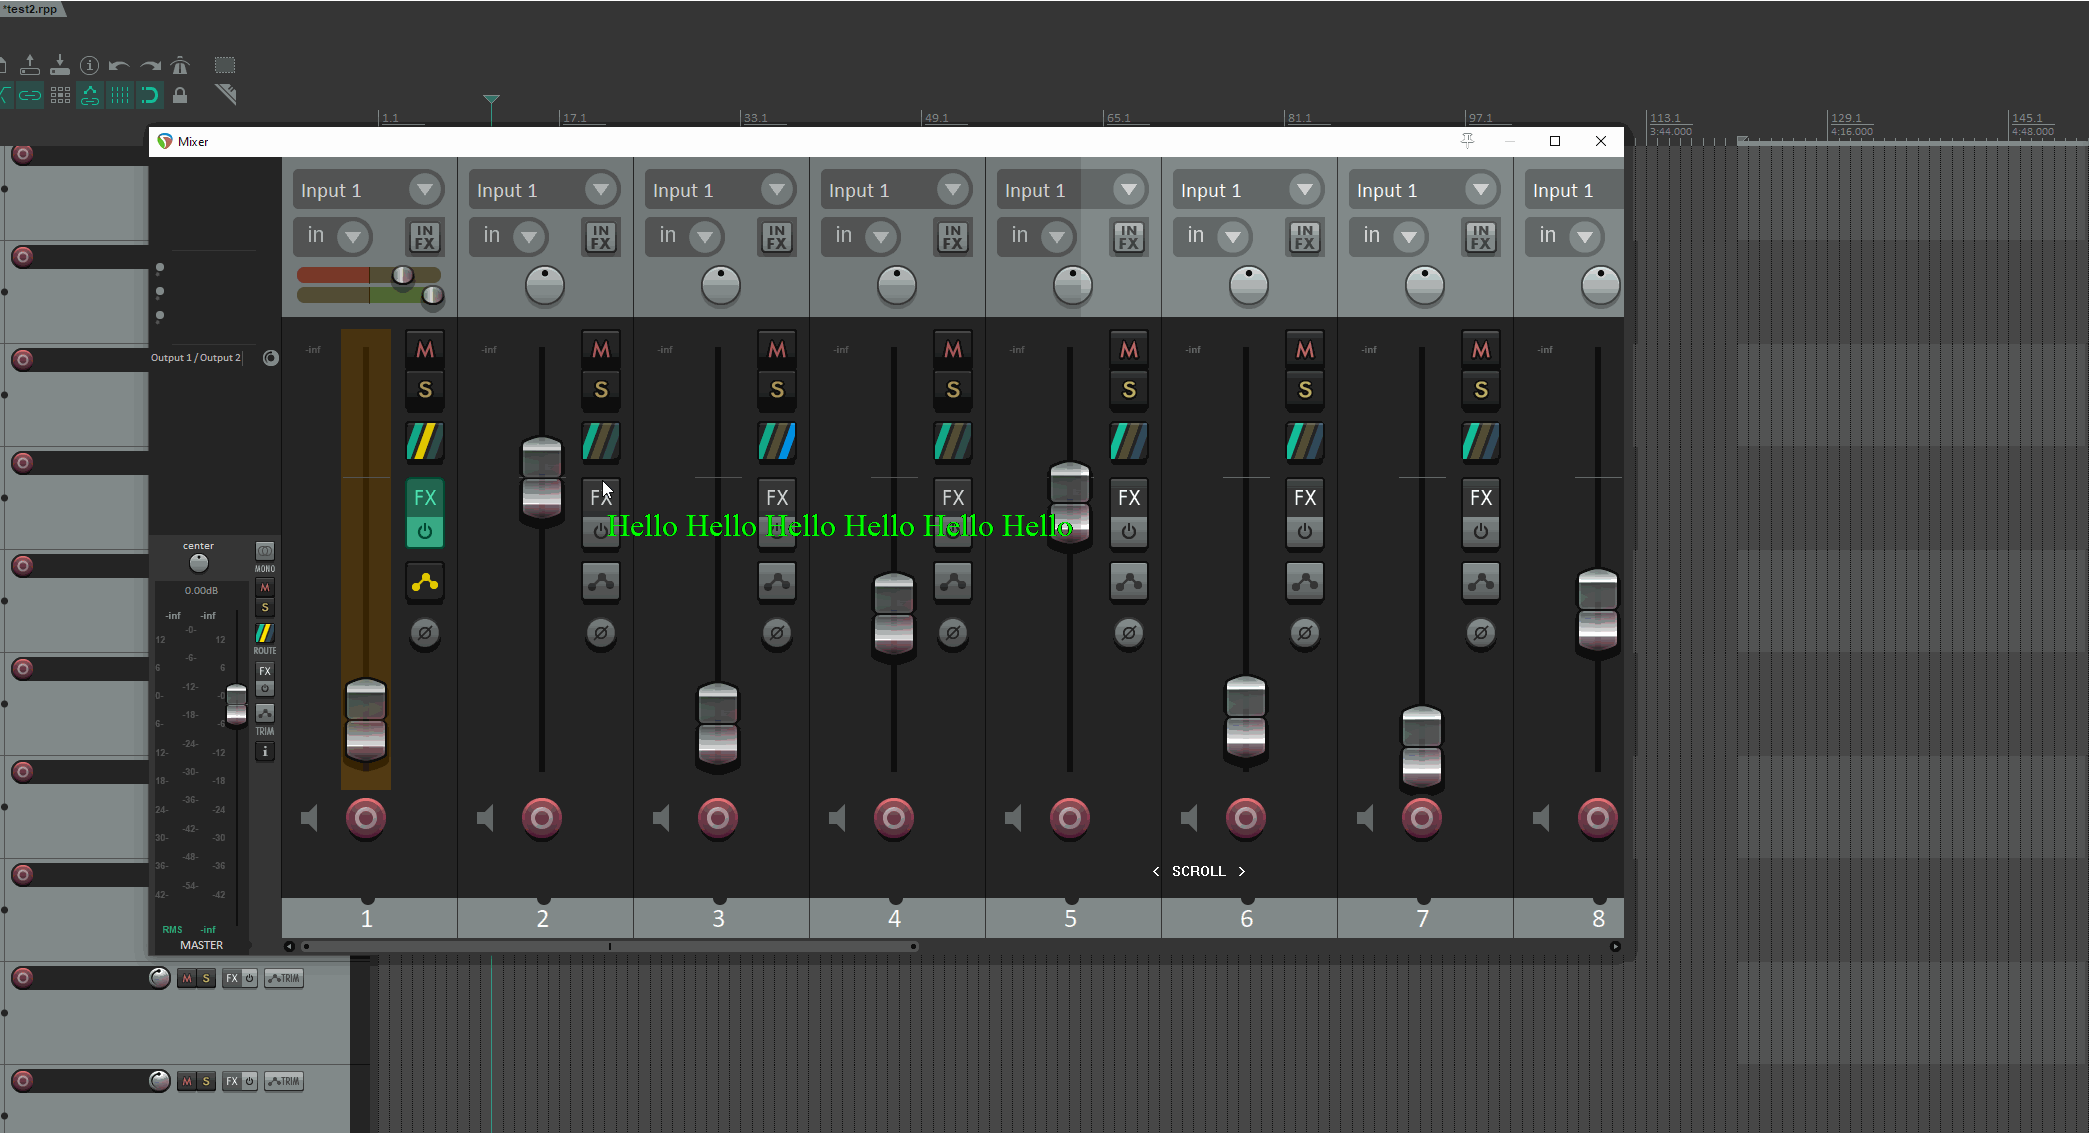The width and height of the screenshot is (2089, 1133).
Task: Toggle record monitoring speaker on track 3
Action: 662,819
